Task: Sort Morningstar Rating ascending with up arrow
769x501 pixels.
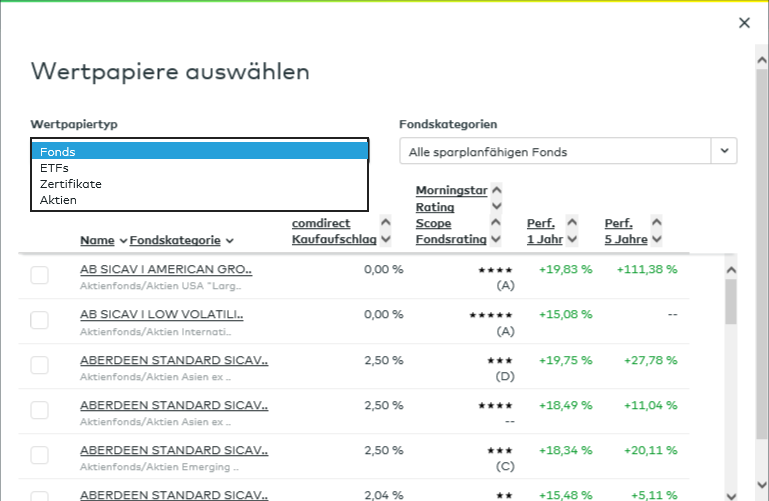Action: (x=496, y=190)
